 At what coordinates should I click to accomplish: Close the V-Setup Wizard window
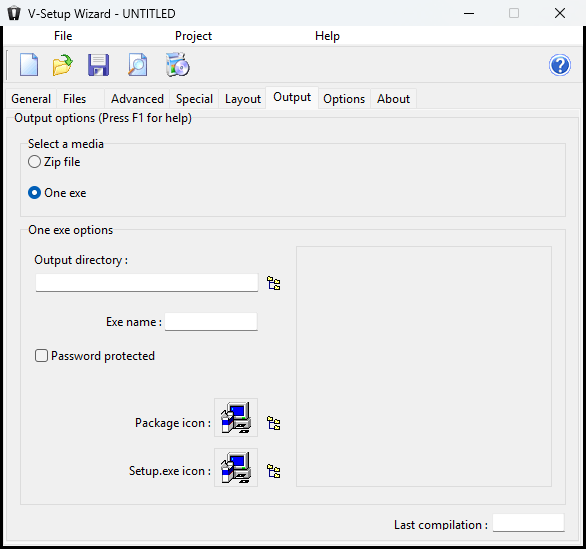point(560,13)
